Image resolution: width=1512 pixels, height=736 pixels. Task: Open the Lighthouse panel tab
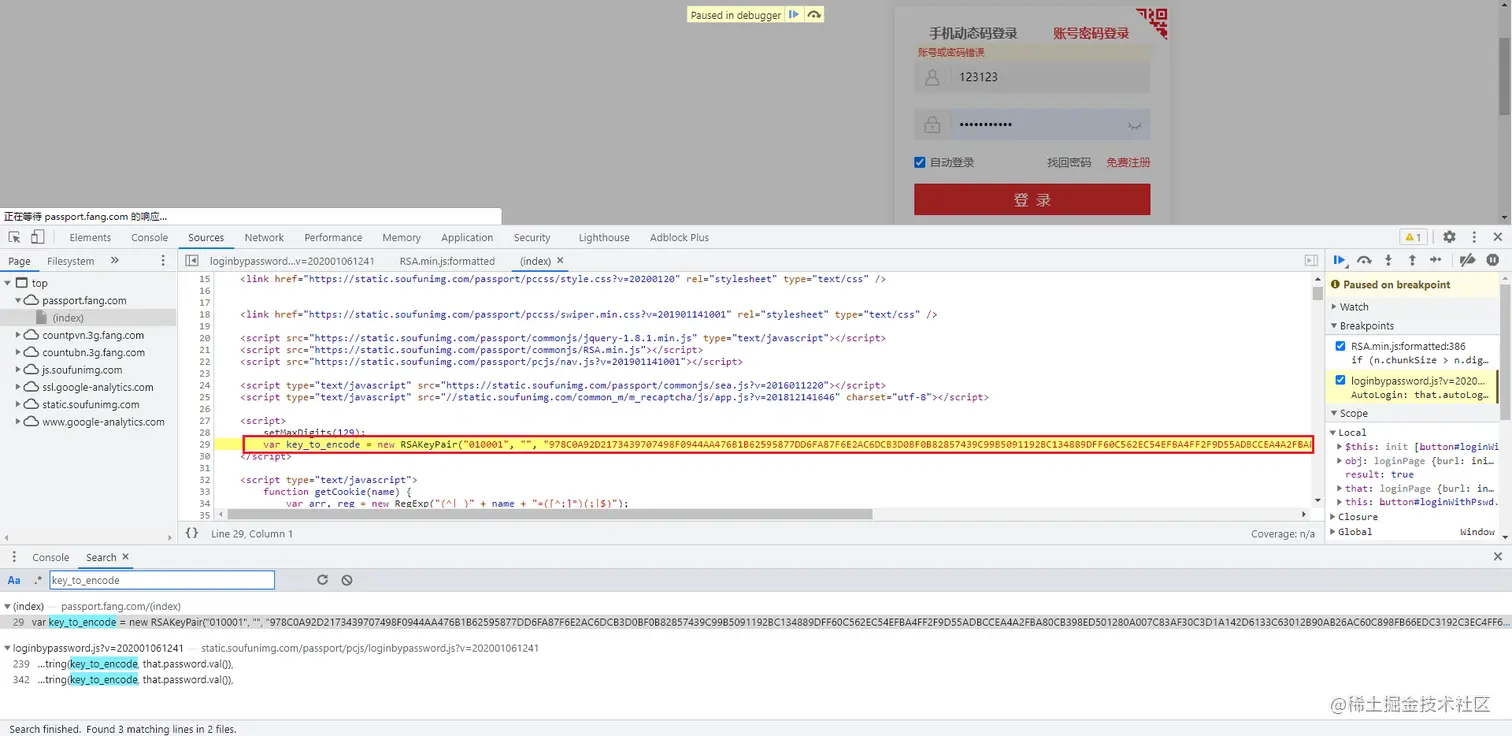click(x=604, y=238)
